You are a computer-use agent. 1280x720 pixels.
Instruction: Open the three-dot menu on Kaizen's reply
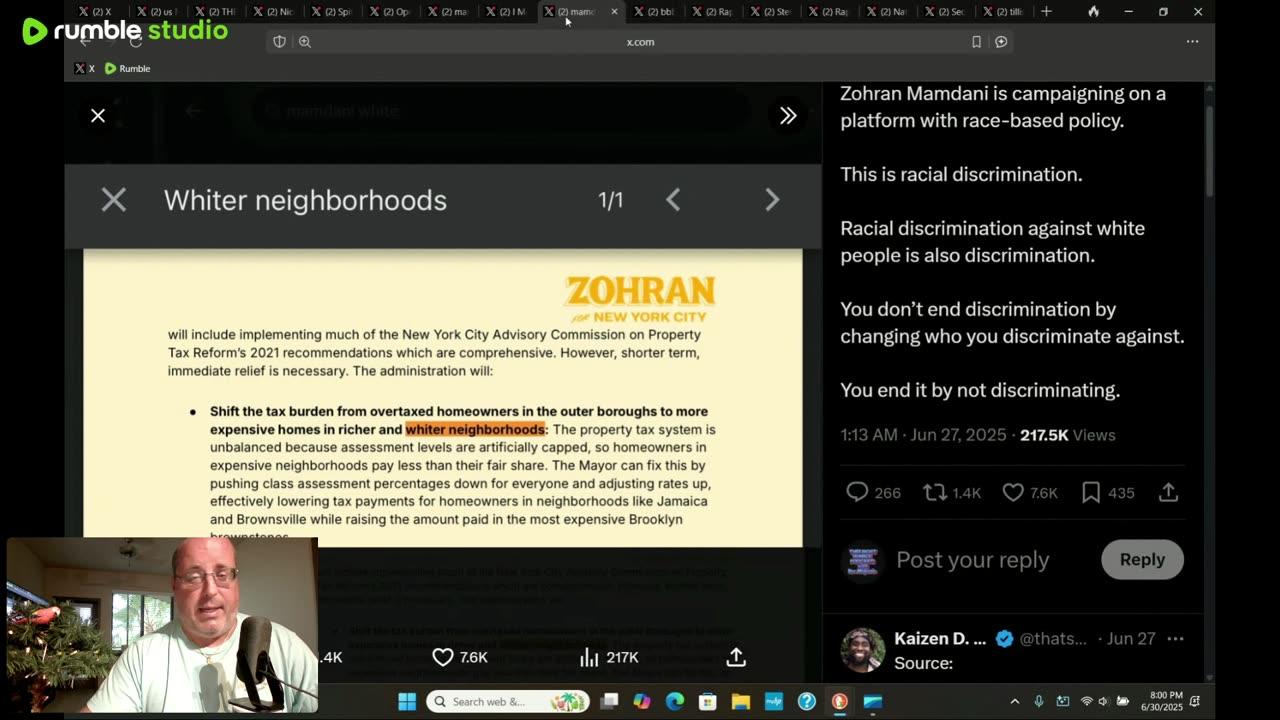pyautogui.click(x=1175, y=639)
